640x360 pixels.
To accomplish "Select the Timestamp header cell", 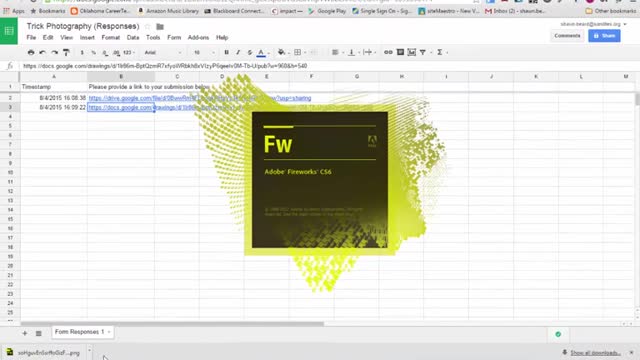I will pos(53,87).
